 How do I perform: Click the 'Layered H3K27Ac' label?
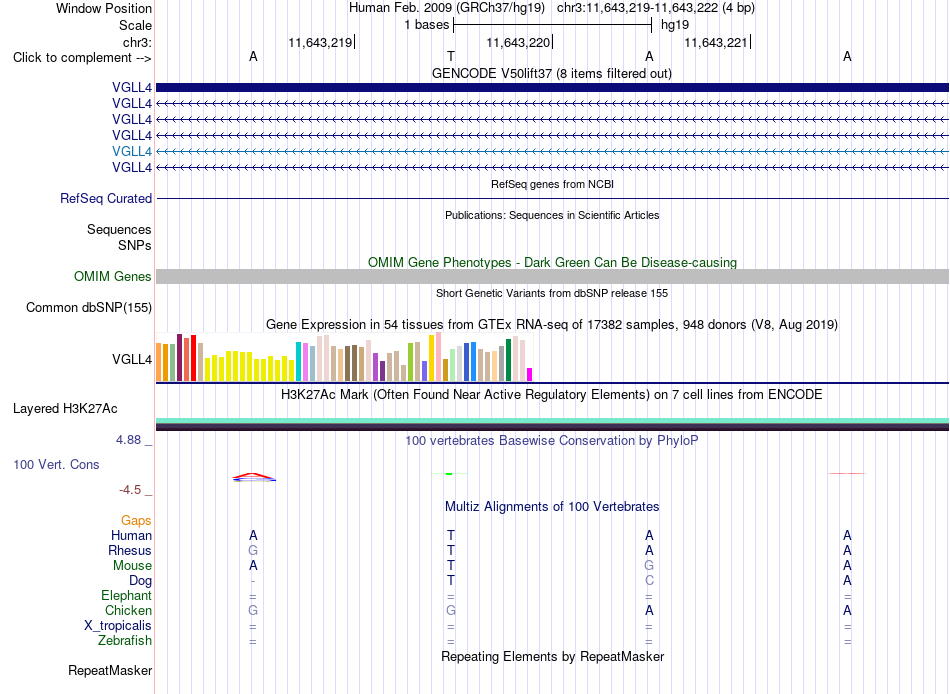coord(65,409)
